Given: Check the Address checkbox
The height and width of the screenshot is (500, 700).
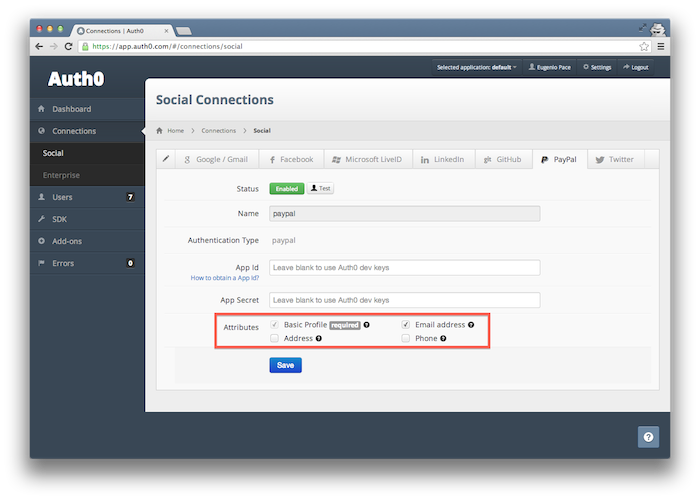Looking at the screenshot, I should 274,338.
